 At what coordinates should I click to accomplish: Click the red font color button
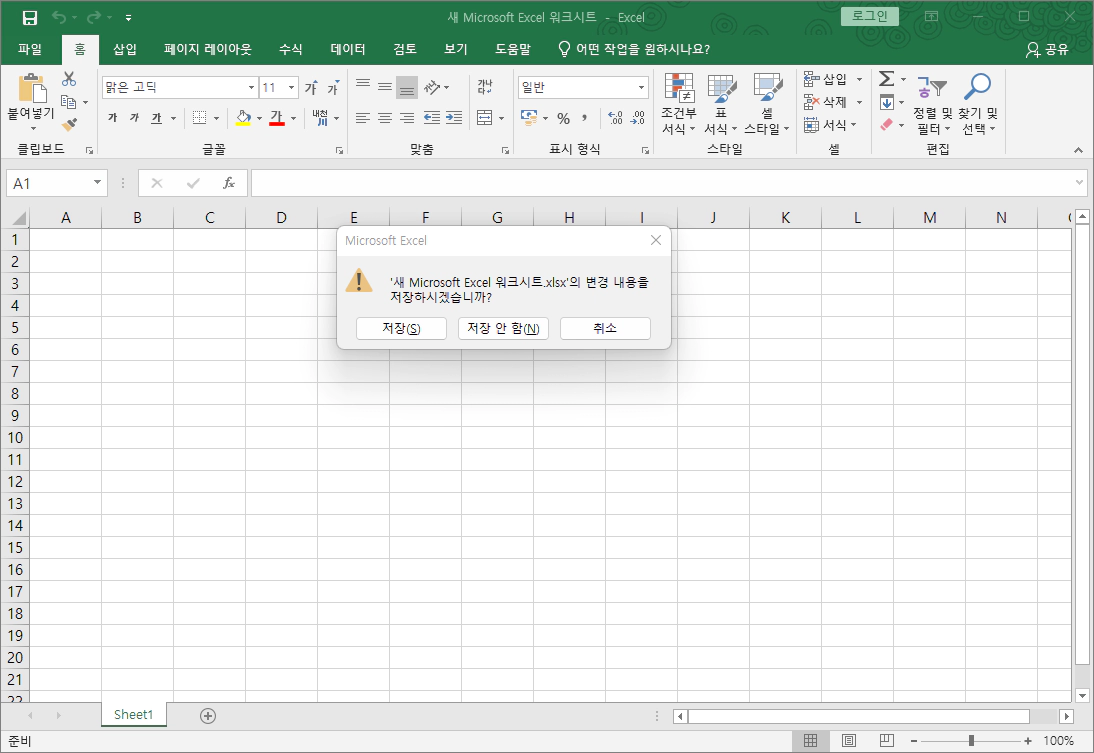(x=277, y=118)
